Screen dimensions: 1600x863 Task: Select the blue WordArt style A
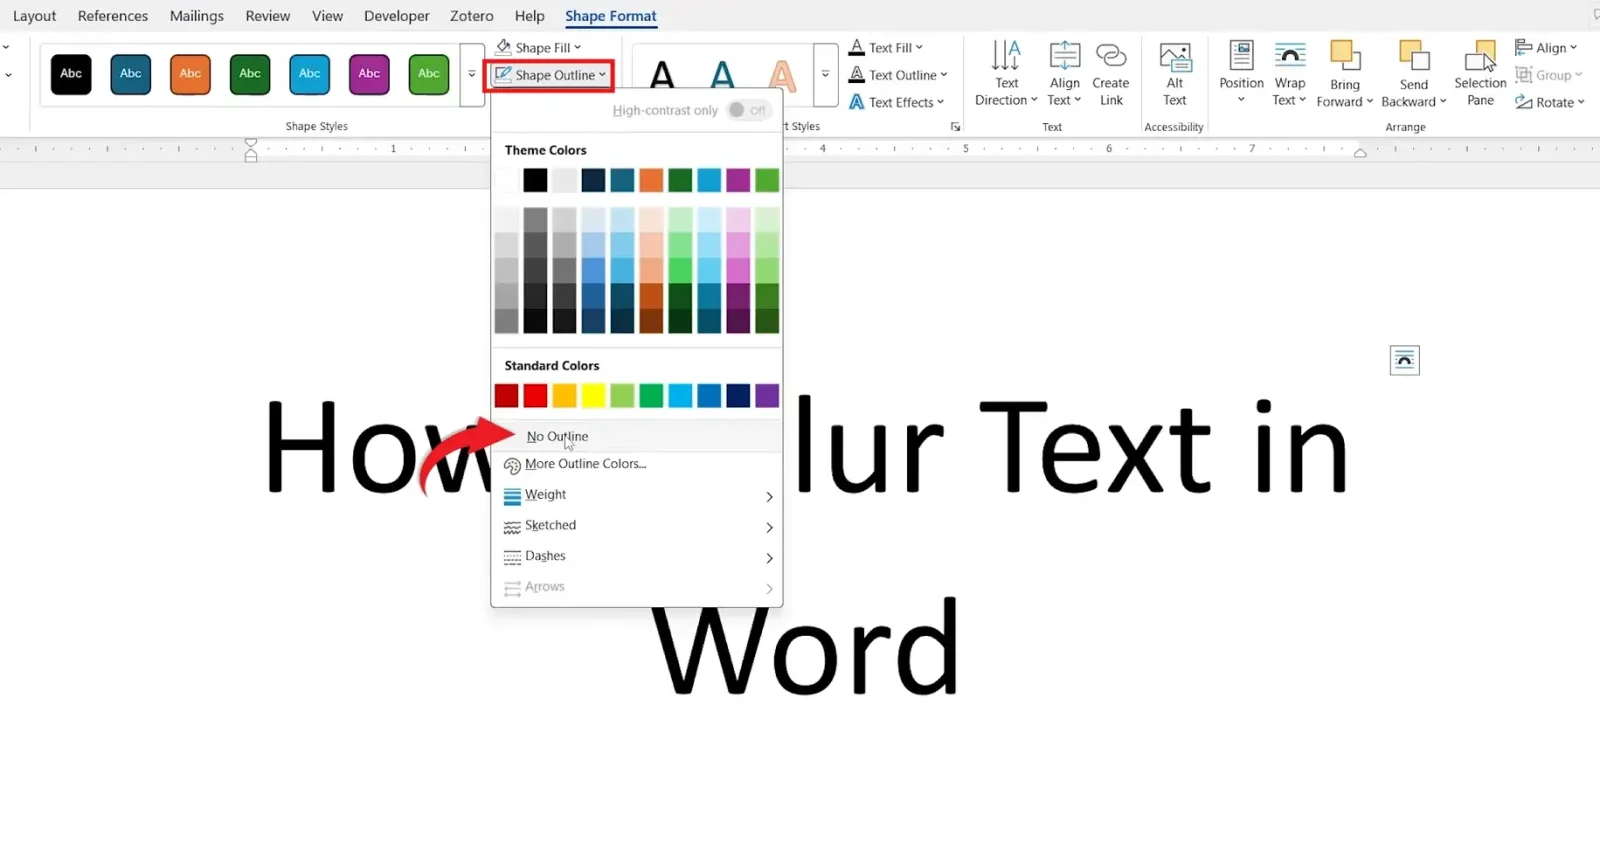[x=722, y=75]
